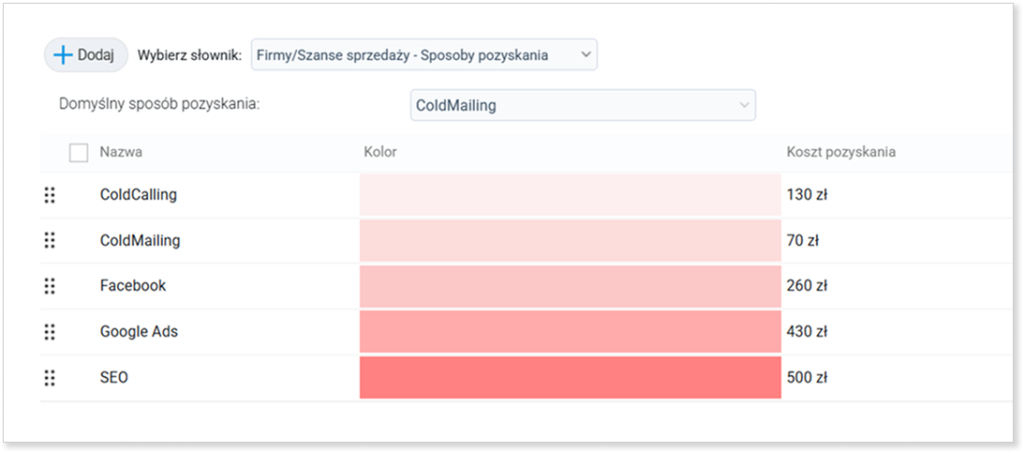Viewport: 1024px width, 453px height.
Task: Select the Google Ads row name
Action: (138, 332)
